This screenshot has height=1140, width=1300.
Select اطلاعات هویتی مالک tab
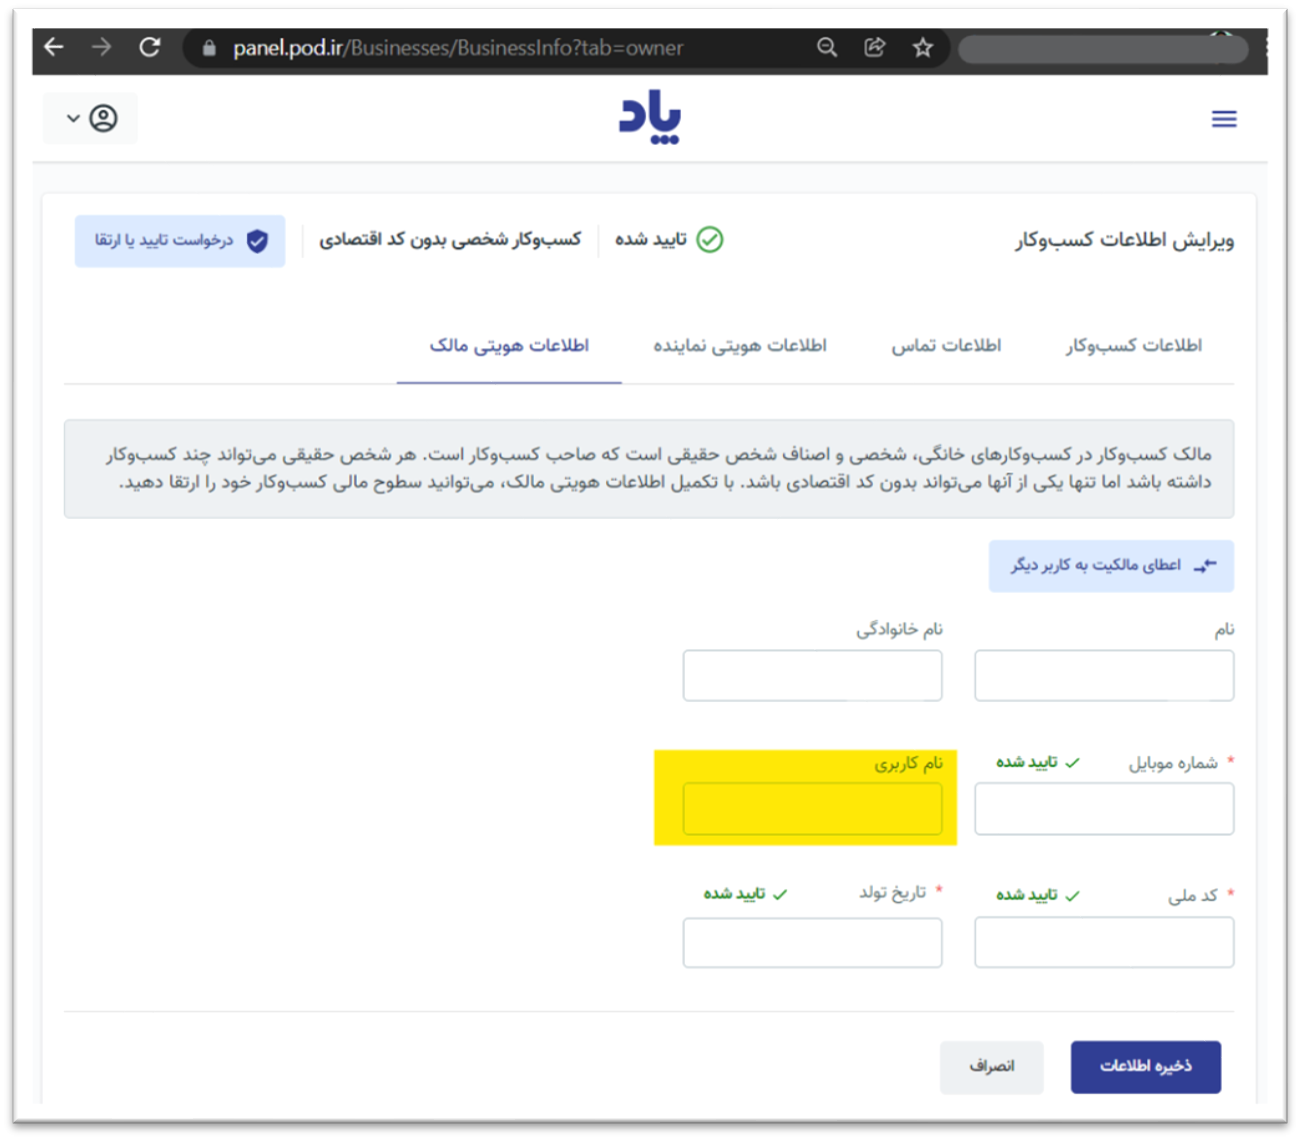(509, 346)
